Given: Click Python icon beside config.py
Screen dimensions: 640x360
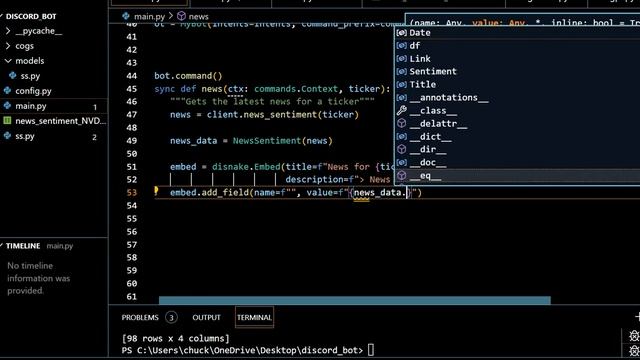Looking at the screenshot, I should [x=7, y=91].
